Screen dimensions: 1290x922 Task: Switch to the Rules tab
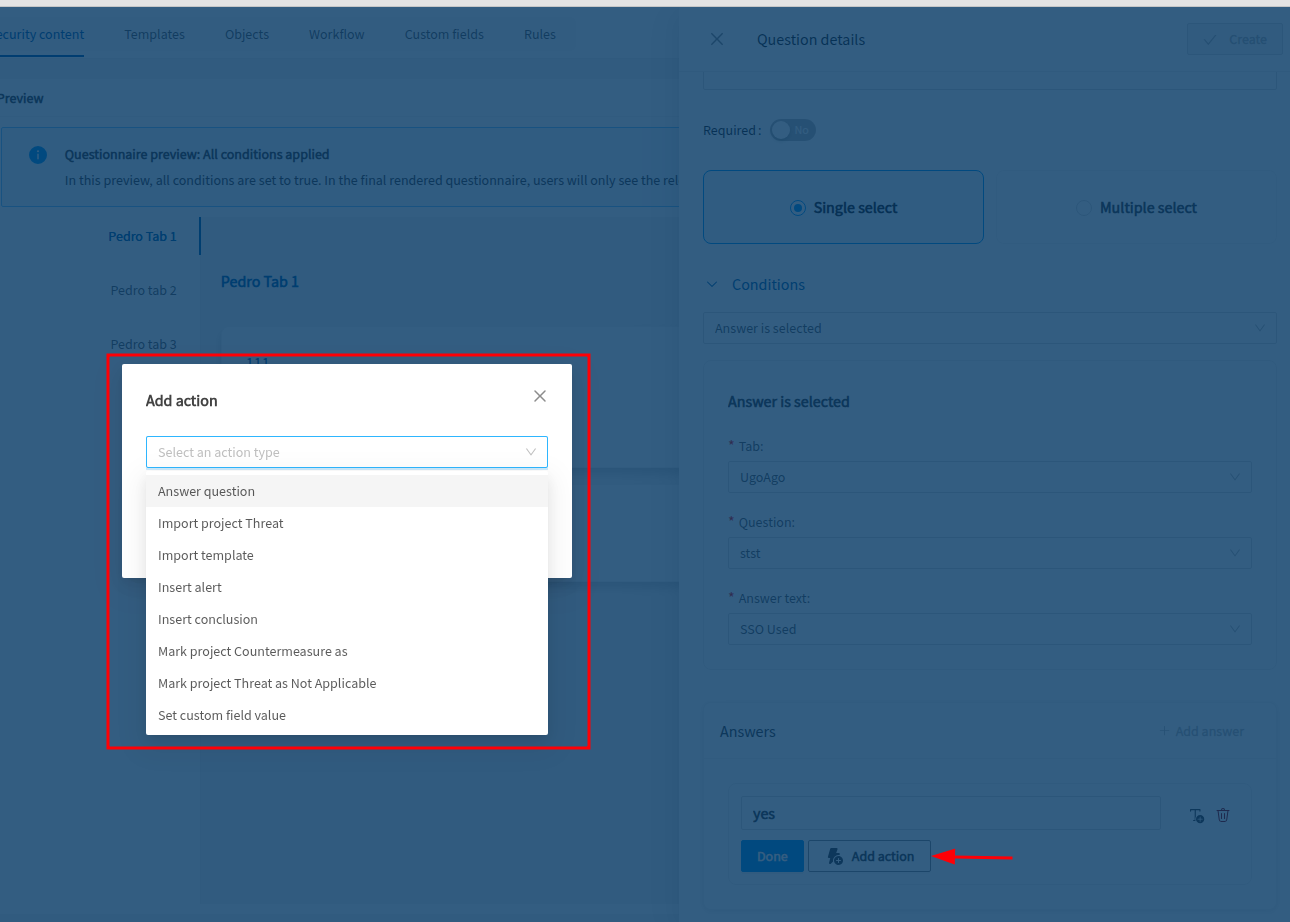[540, 34]
